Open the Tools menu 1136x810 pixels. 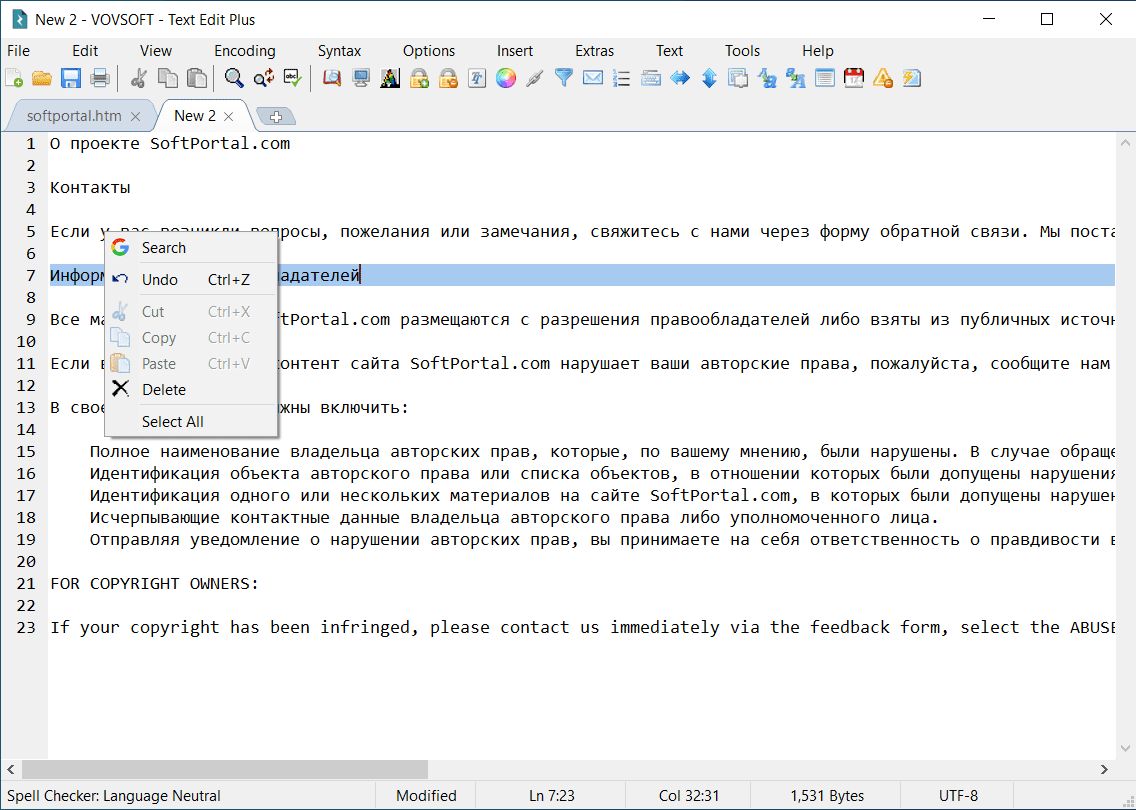(743, 51)
